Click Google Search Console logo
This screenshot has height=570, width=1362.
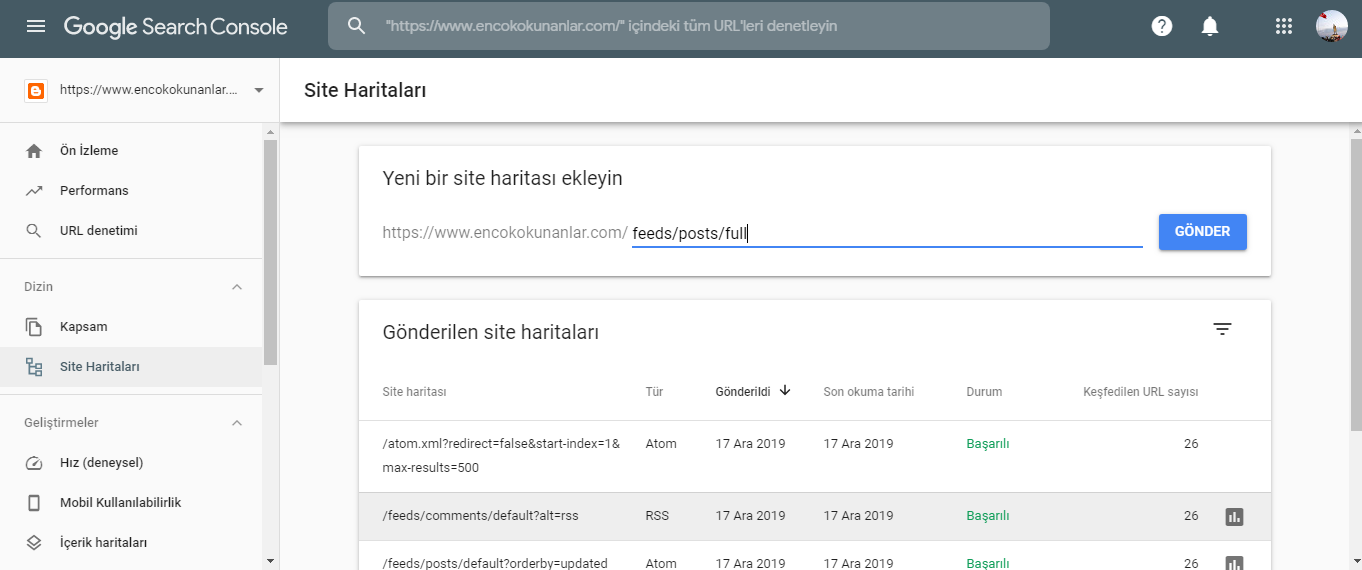[176, 27]
